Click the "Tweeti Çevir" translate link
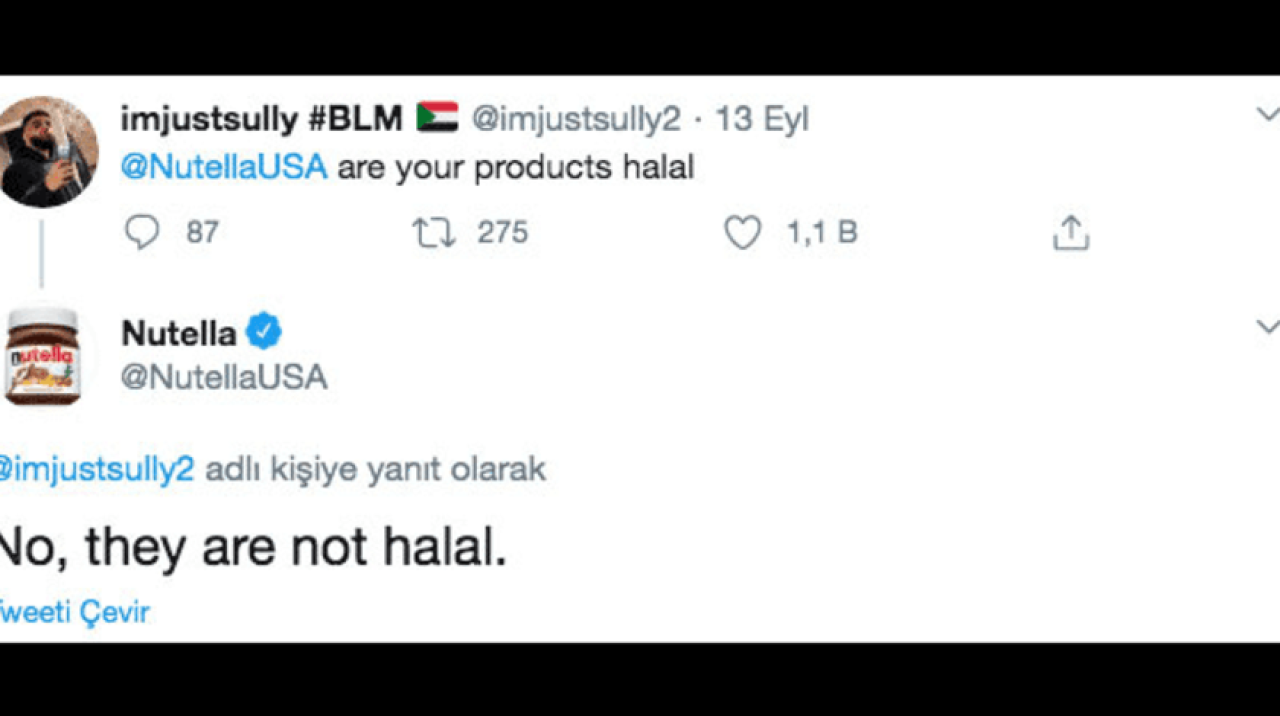Image resolution: width=1280 pixels, height=716 pixels. coord(75,612)
